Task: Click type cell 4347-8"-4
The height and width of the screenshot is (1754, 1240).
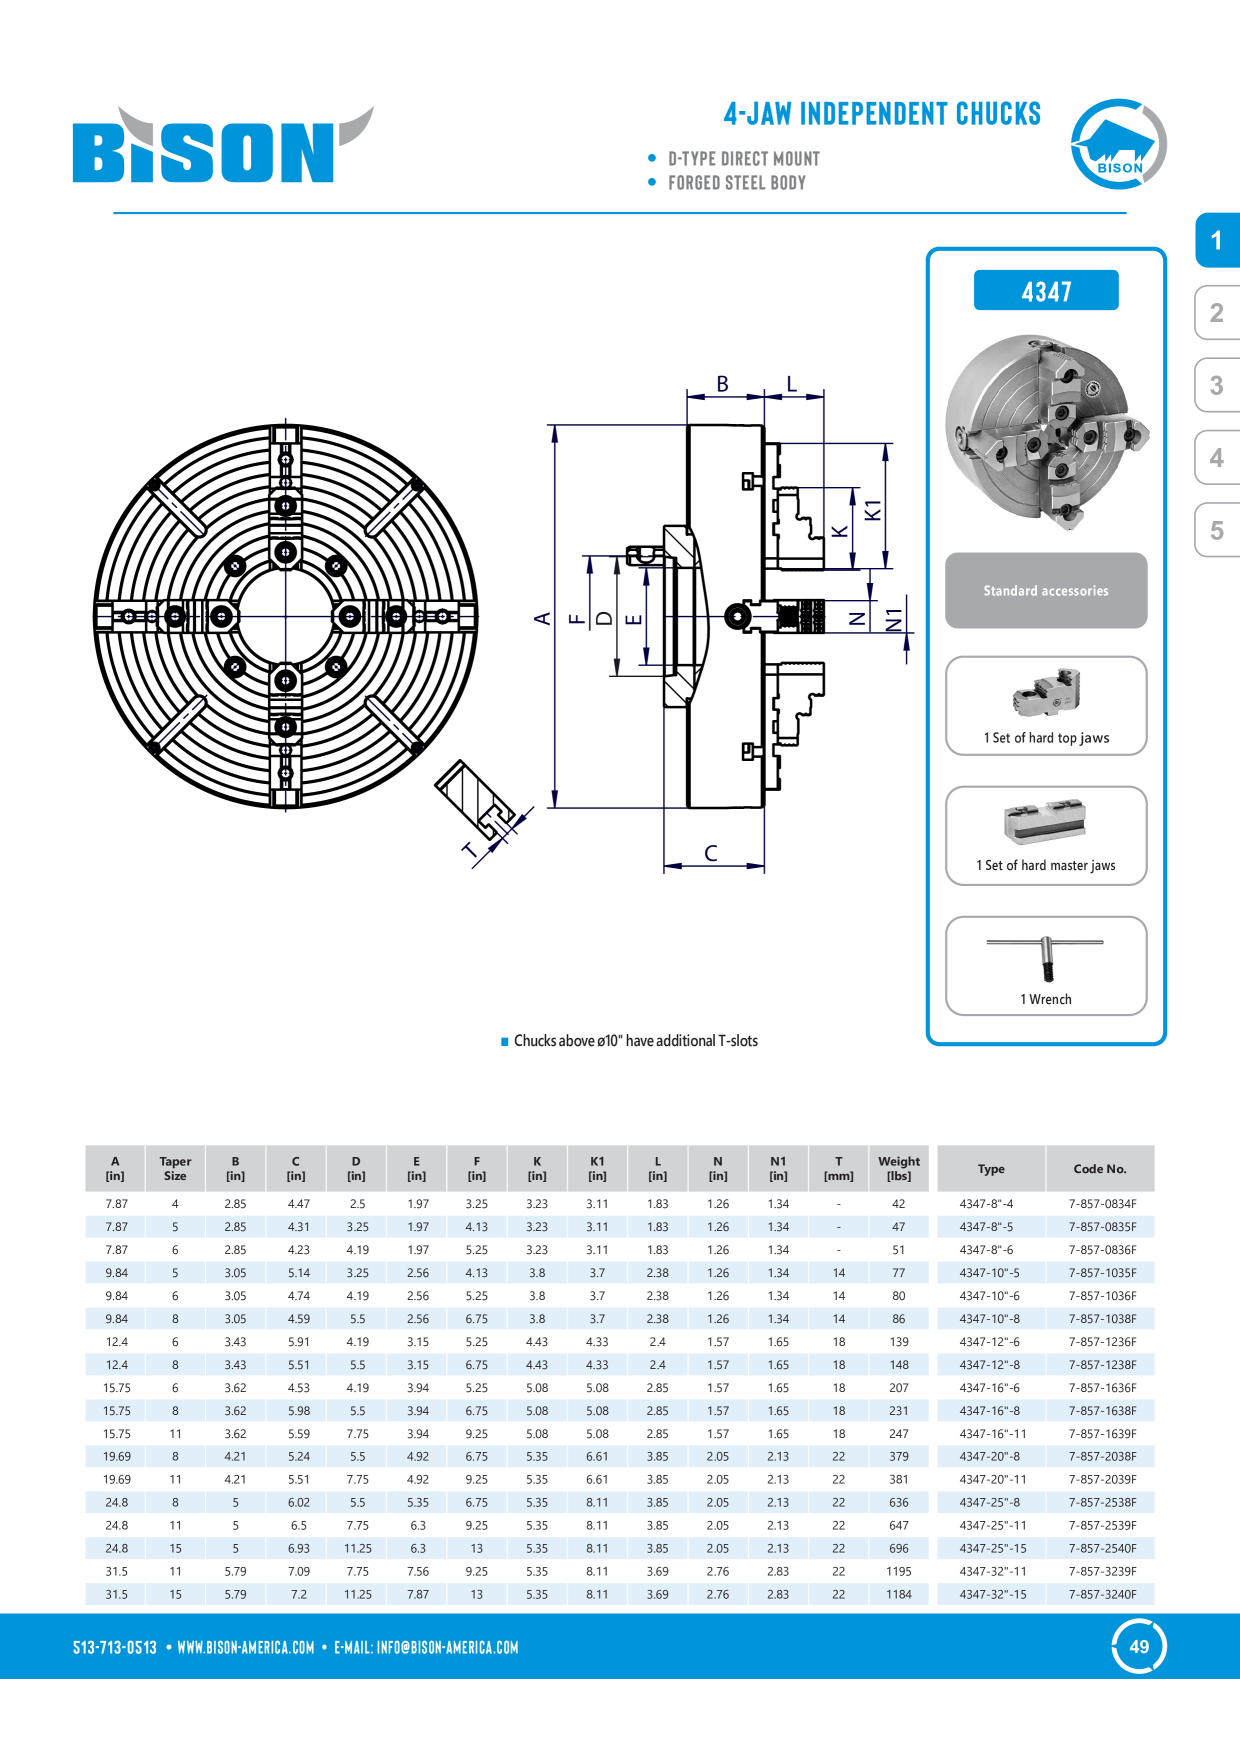Action: [986, 1204]
